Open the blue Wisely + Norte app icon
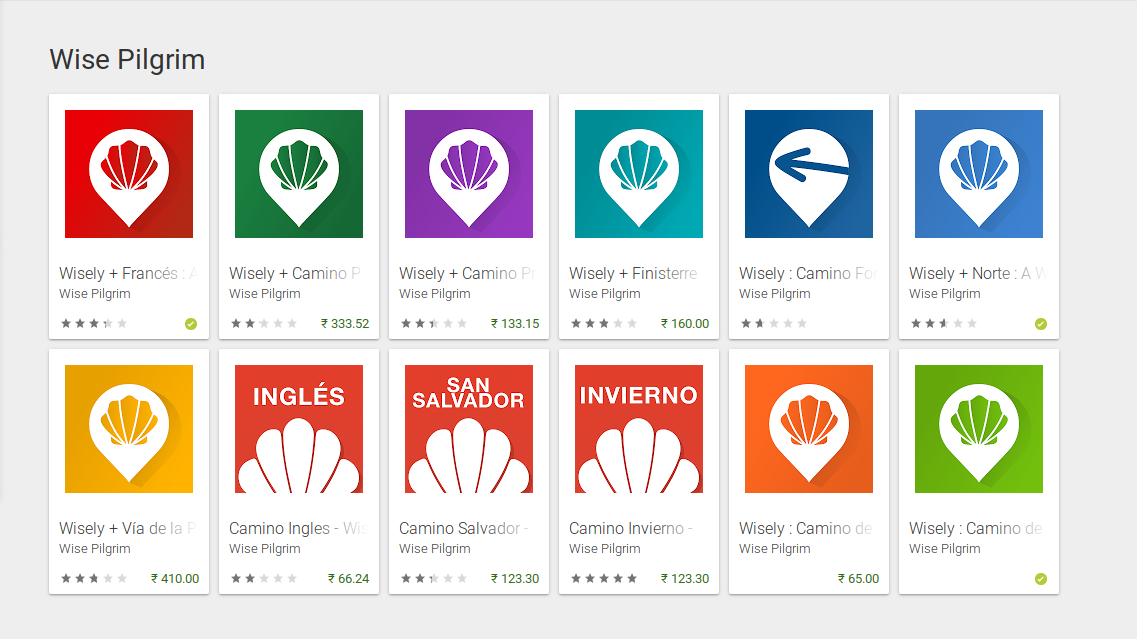The height and width of the screenshot is (639, 1137). point(979,174)
